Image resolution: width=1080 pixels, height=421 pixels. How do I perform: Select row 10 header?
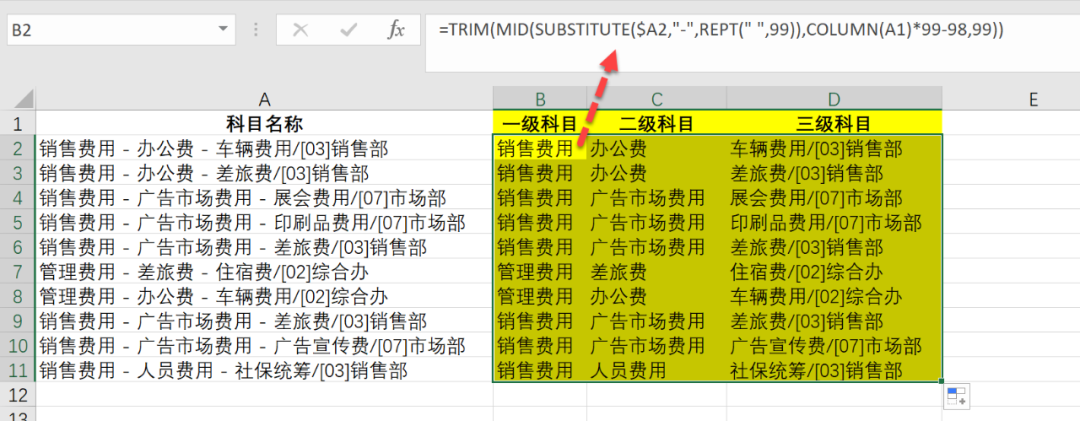click(18, 347)
